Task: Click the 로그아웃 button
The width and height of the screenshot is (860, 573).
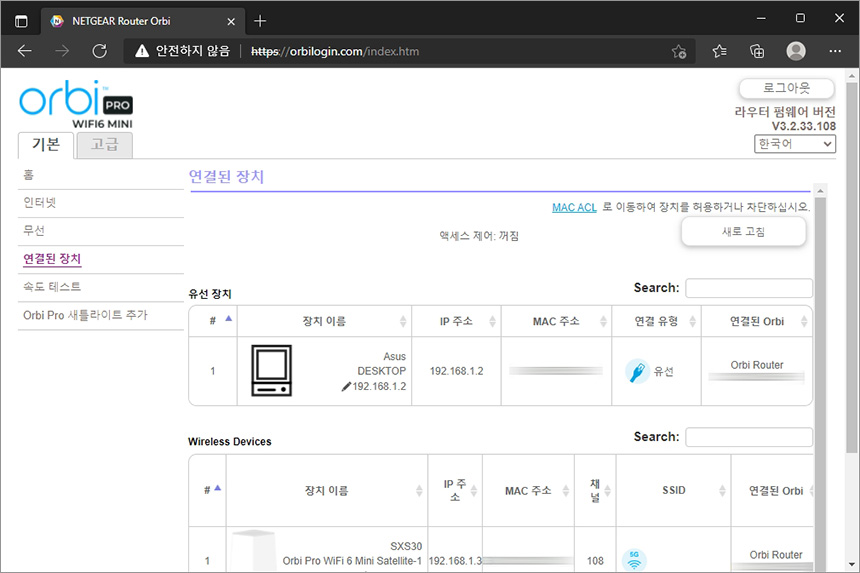Action: [787, 88]
